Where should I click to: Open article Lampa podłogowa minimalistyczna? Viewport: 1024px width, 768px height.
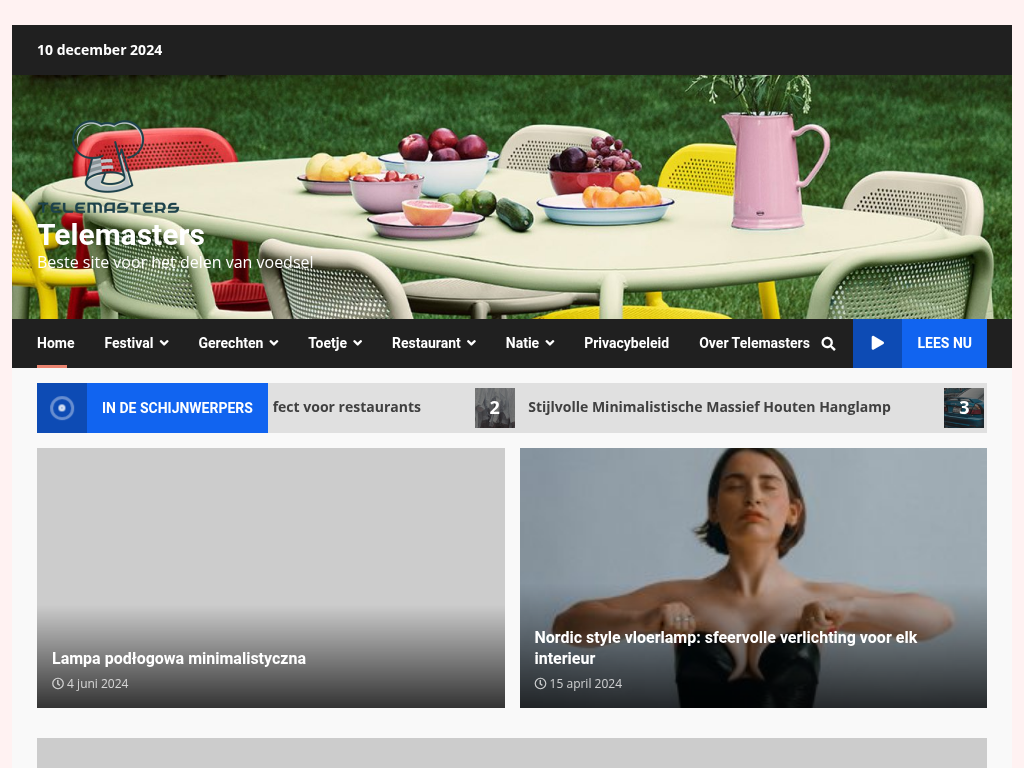point(179,658)
